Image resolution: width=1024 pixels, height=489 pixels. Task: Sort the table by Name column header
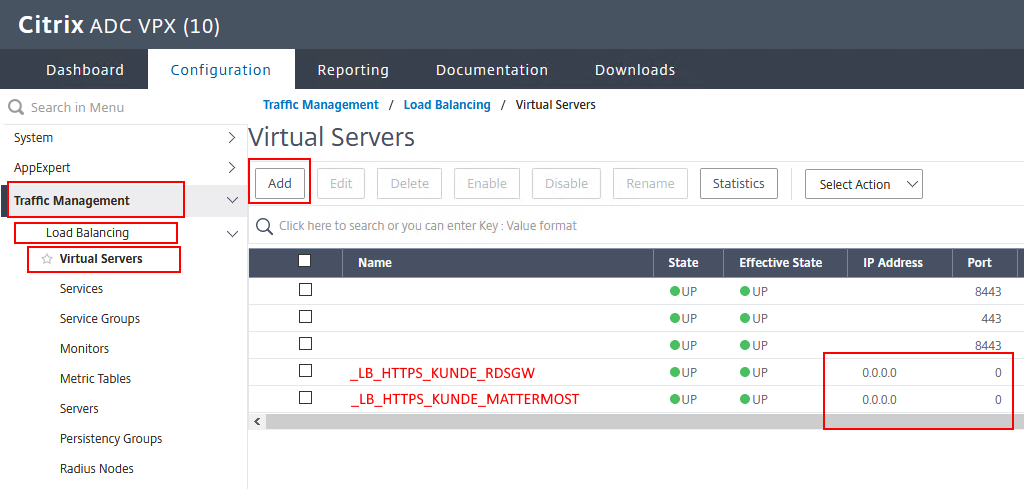375,263
